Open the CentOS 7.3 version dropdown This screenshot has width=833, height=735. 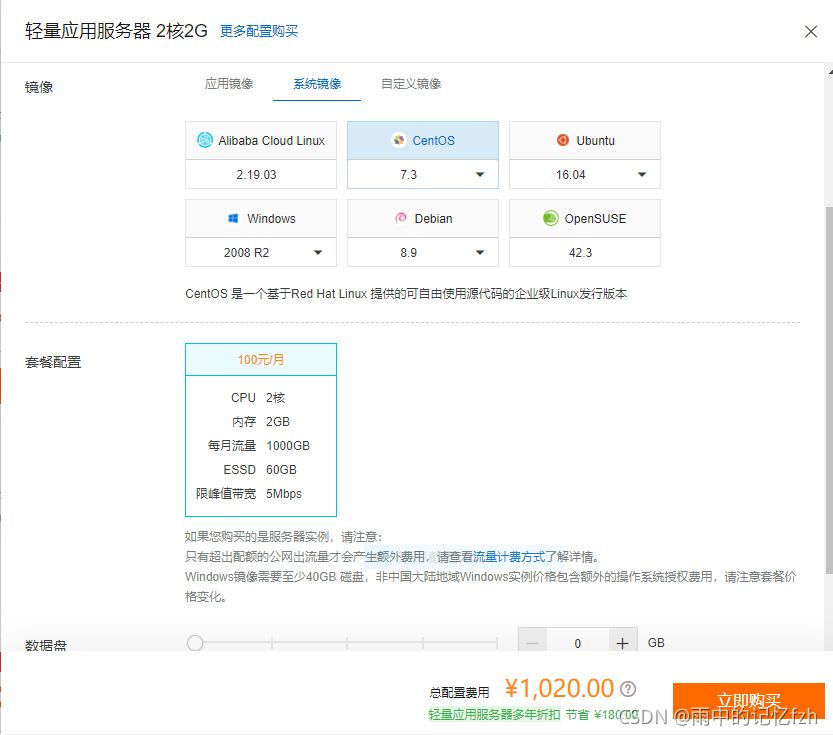click(x=423, y=174)
